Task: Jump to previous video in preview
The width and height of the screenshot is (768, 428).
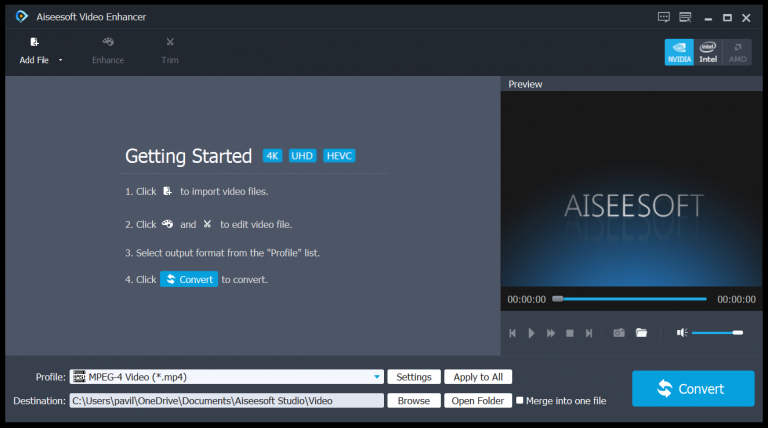Action: coord(512,333)
